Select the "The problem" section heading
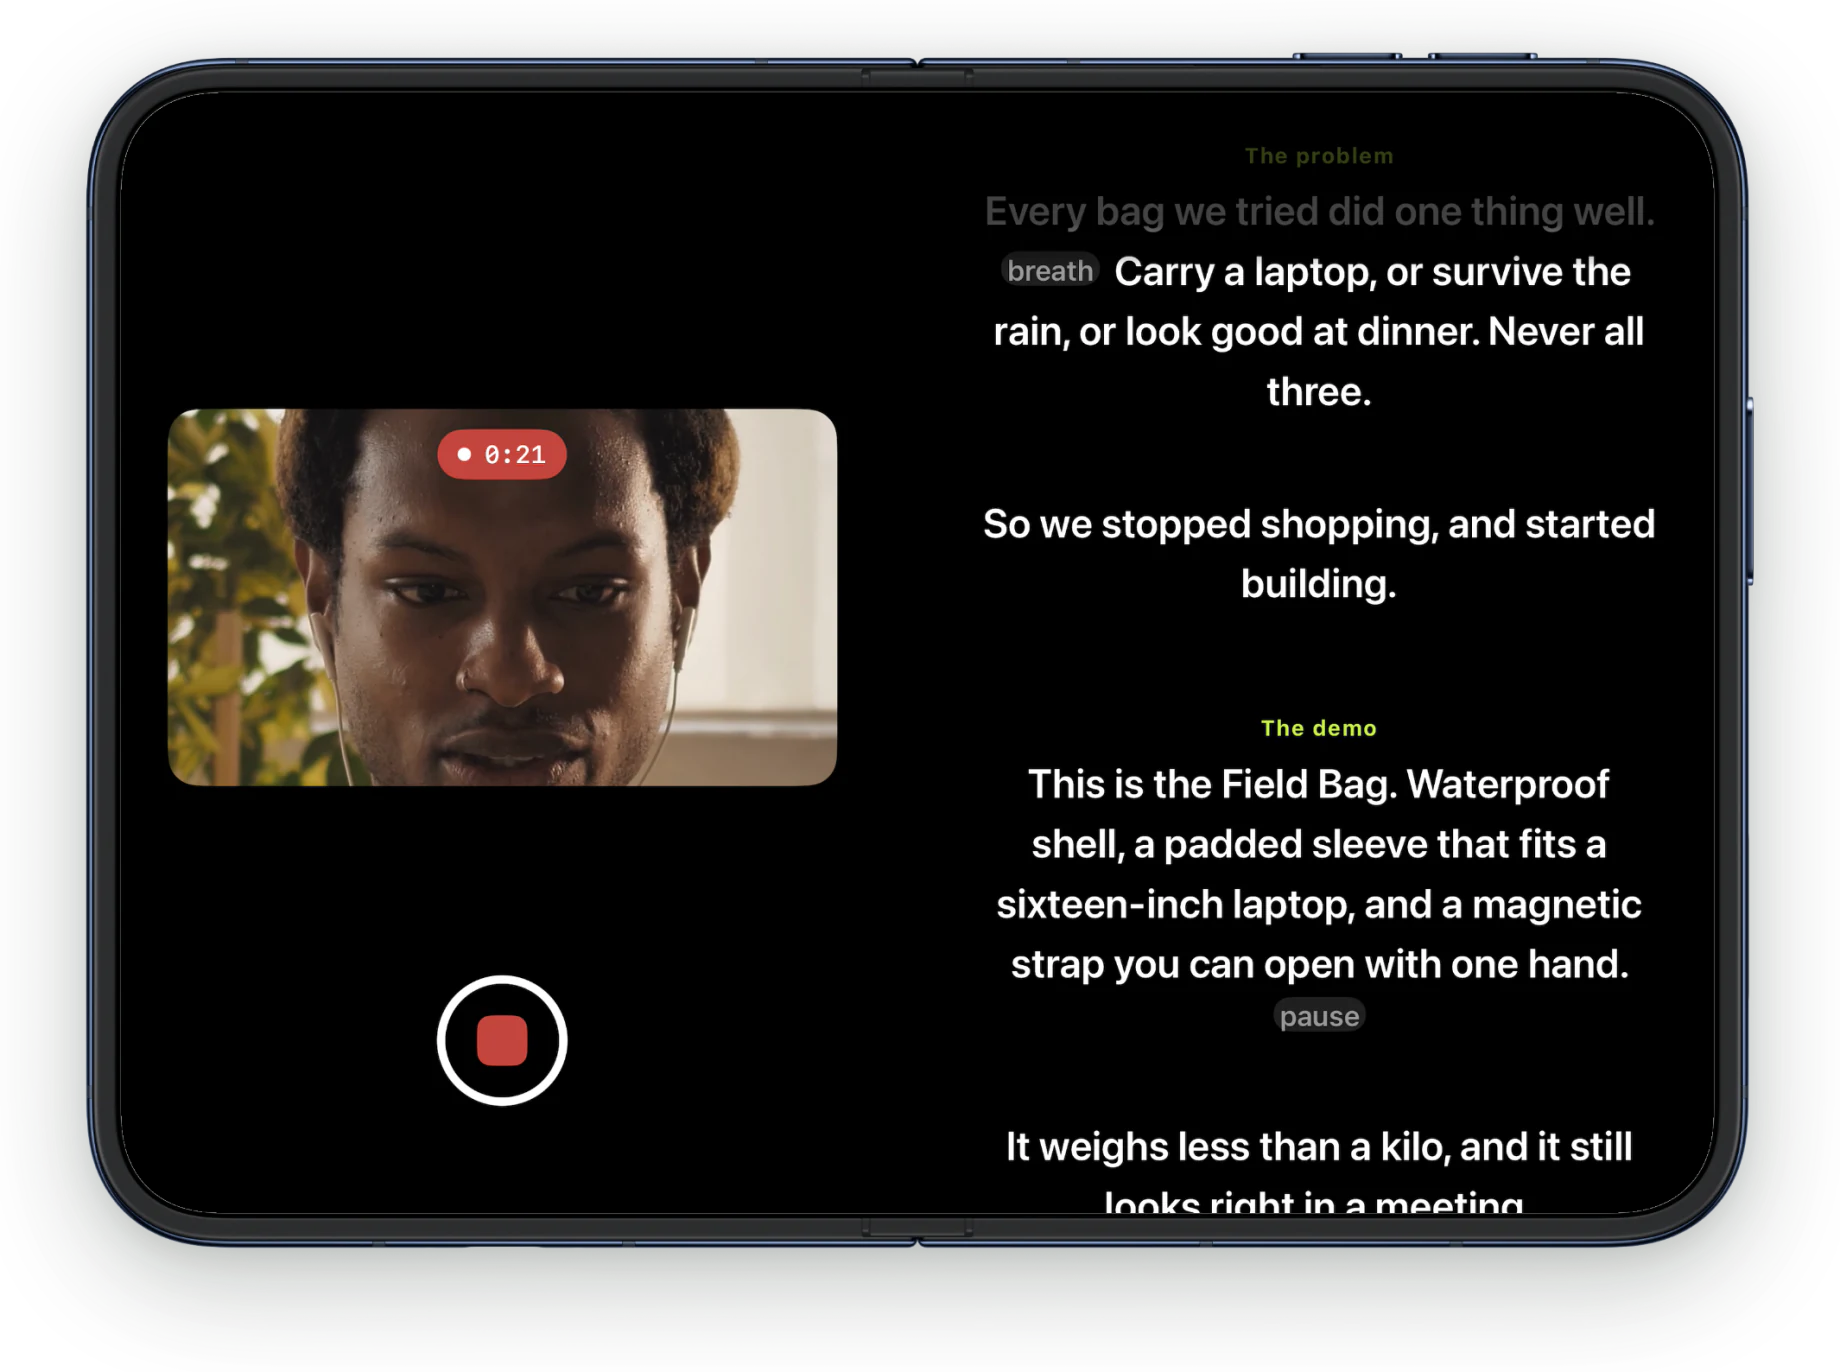 pyautogui.click(x=1319, y=156)
